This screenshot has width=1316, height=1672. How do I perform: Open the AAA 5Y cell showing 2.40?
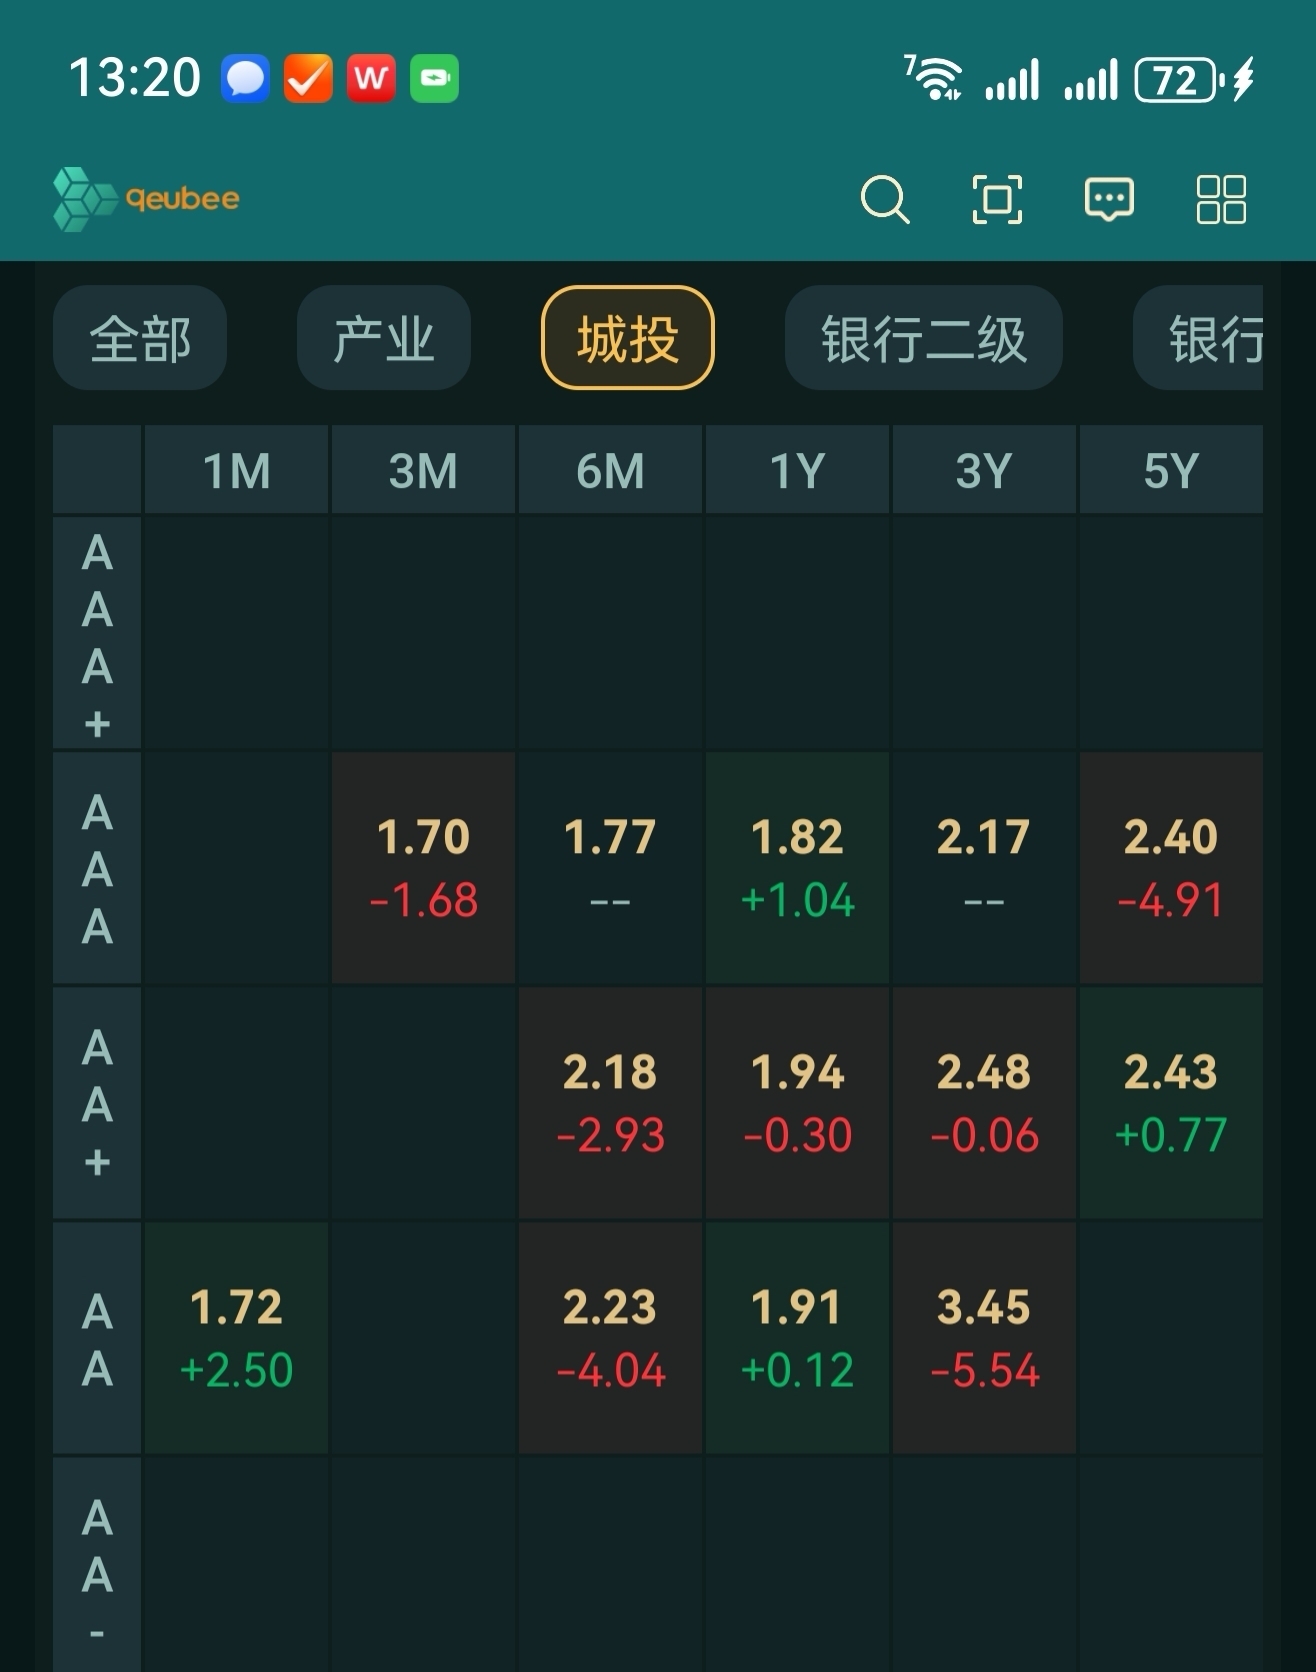[x=1170, y=867]
